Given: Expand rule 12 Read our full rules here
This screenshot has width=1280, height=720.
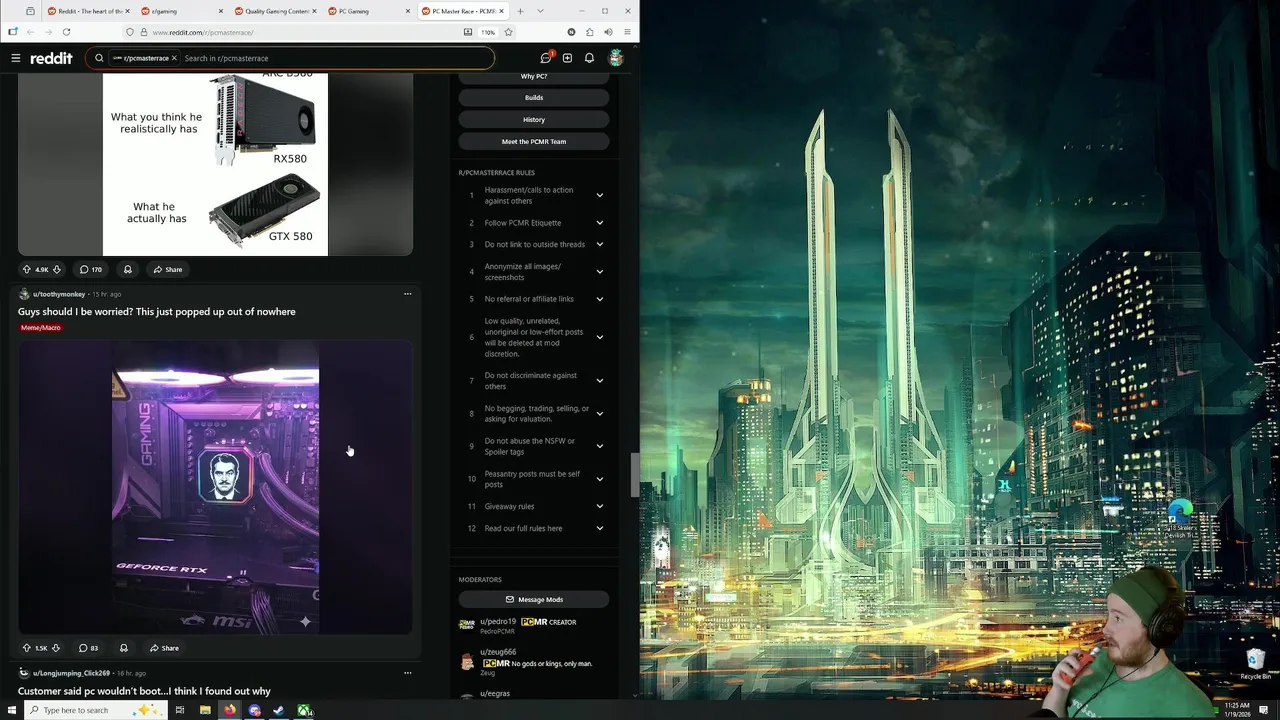Looking at the screenshot, I should coord(600,528).
